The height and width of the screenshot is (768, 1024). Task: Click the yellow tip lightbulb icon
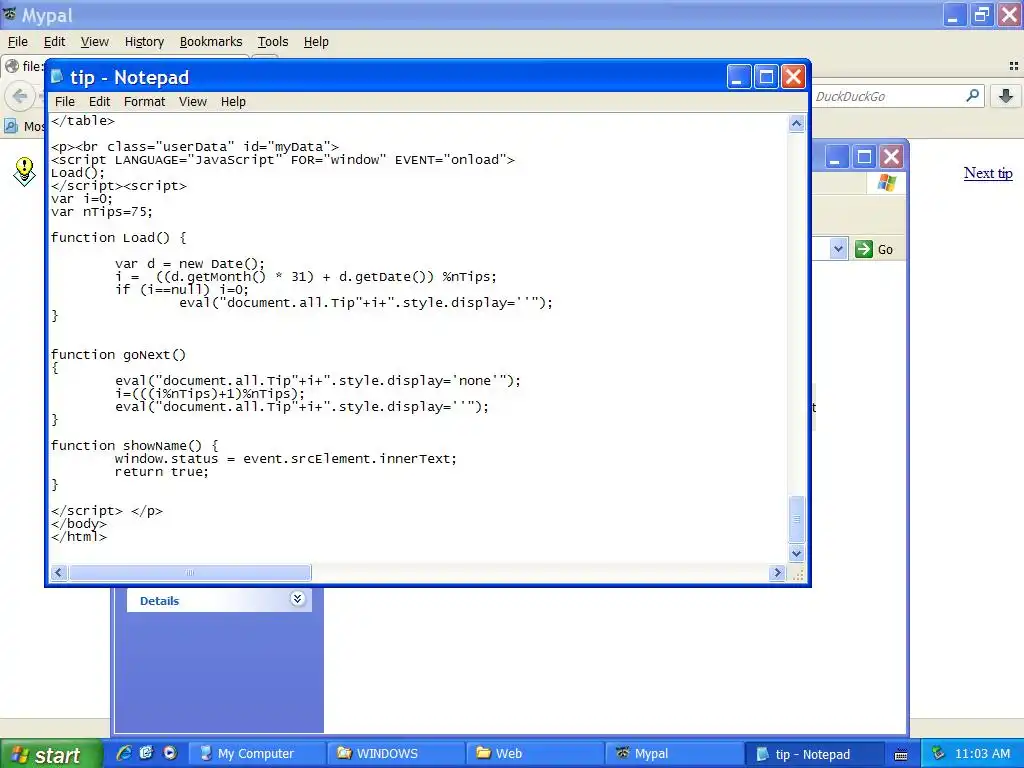pos(25,171)
